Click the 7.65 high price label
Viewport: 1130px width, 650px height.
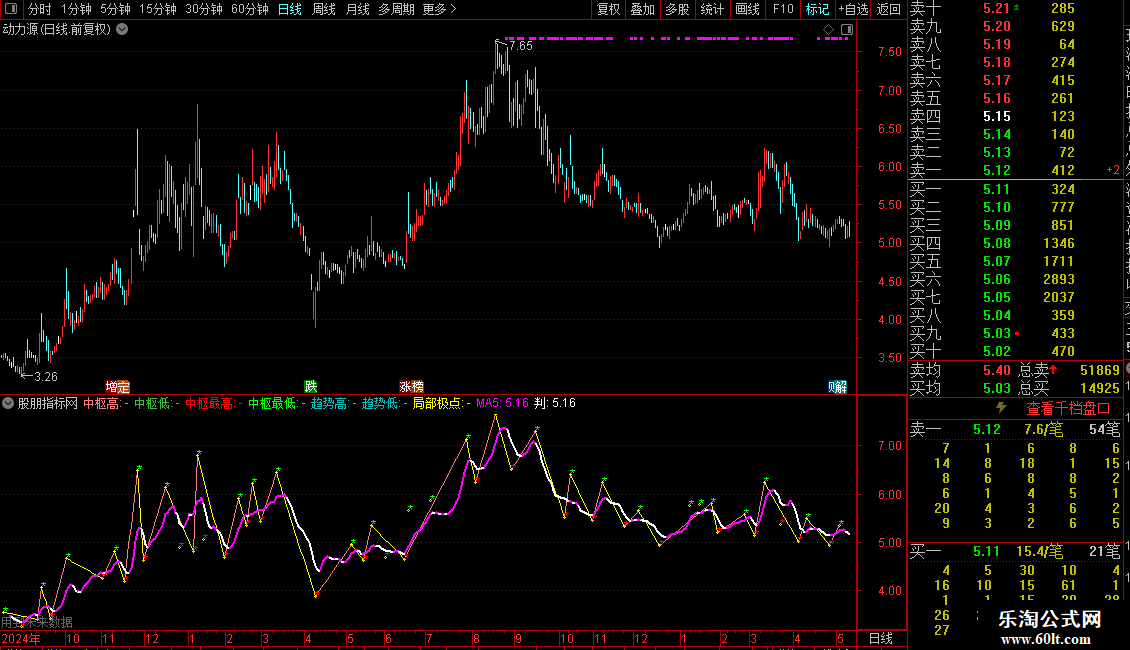click(520, 46)
